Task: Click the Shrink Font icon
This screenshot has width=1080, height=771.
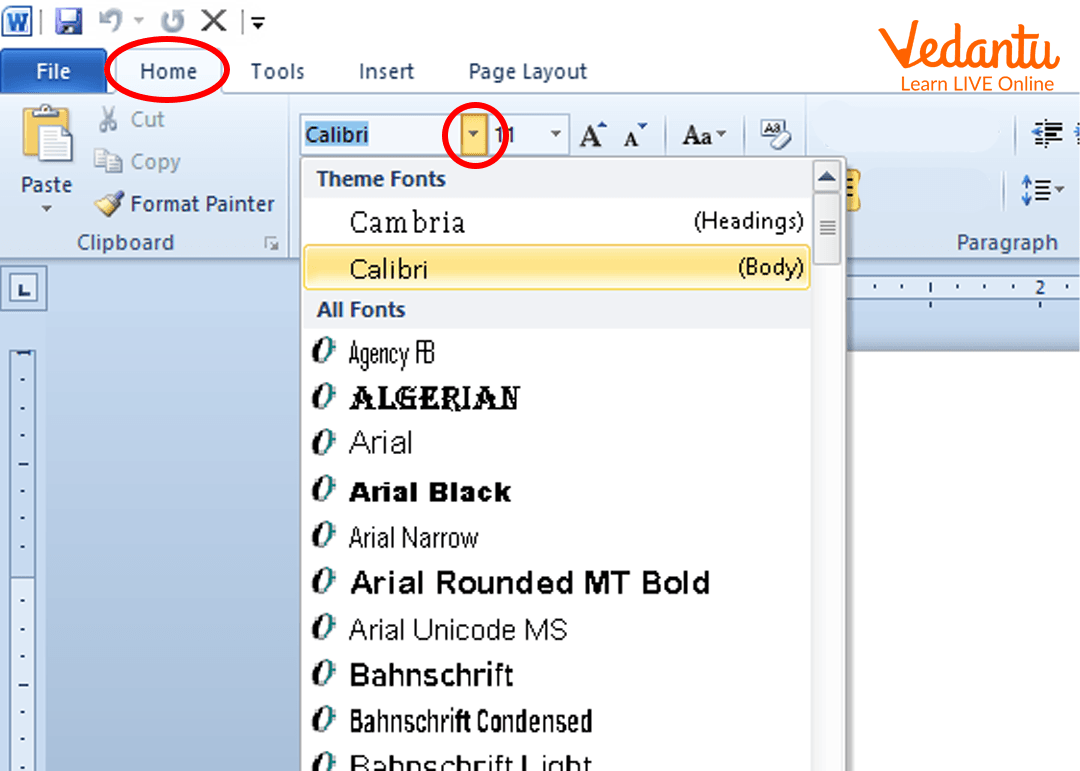Action: (634, 135)
